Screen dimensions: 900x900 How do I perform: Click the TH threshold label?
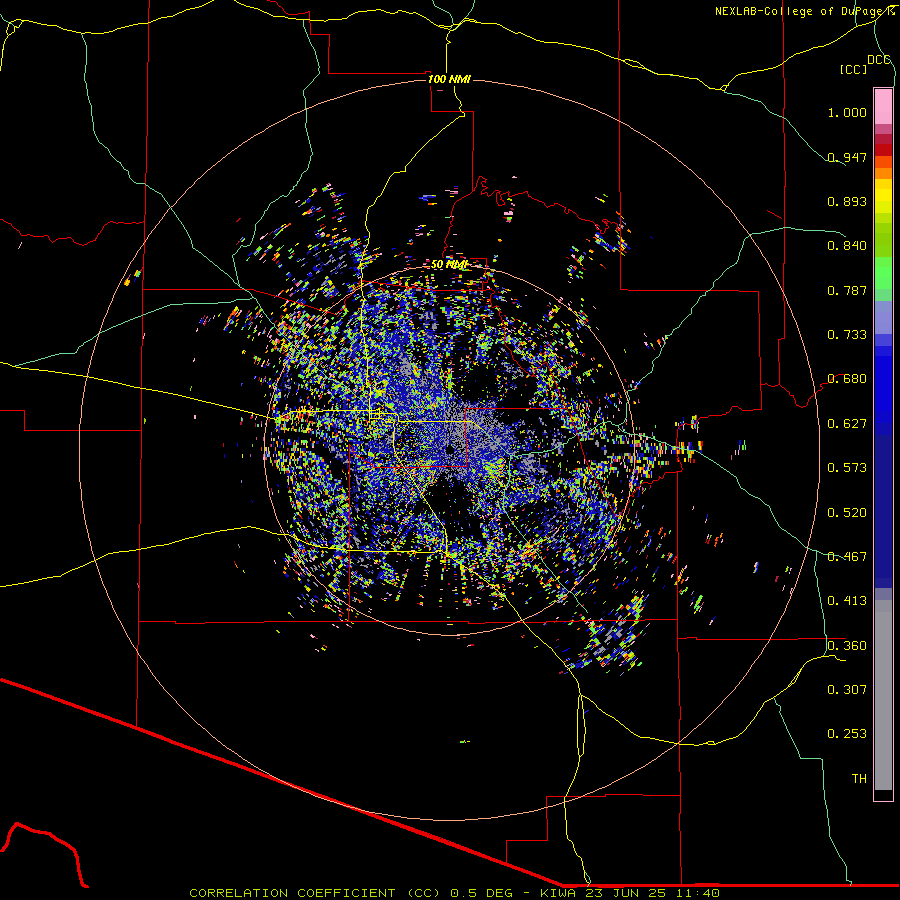click(x=859, y=779)
